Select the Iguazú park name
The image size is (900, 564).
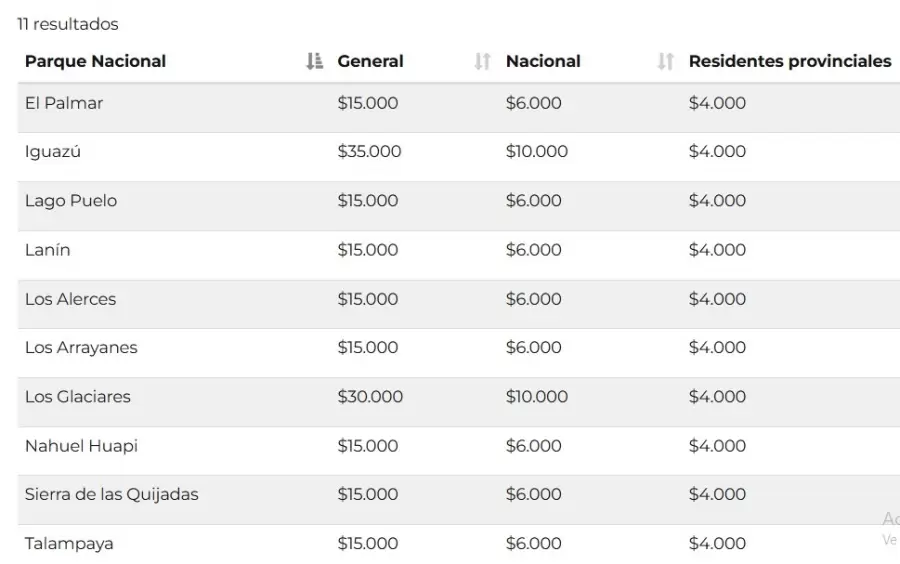click(53, 152)
